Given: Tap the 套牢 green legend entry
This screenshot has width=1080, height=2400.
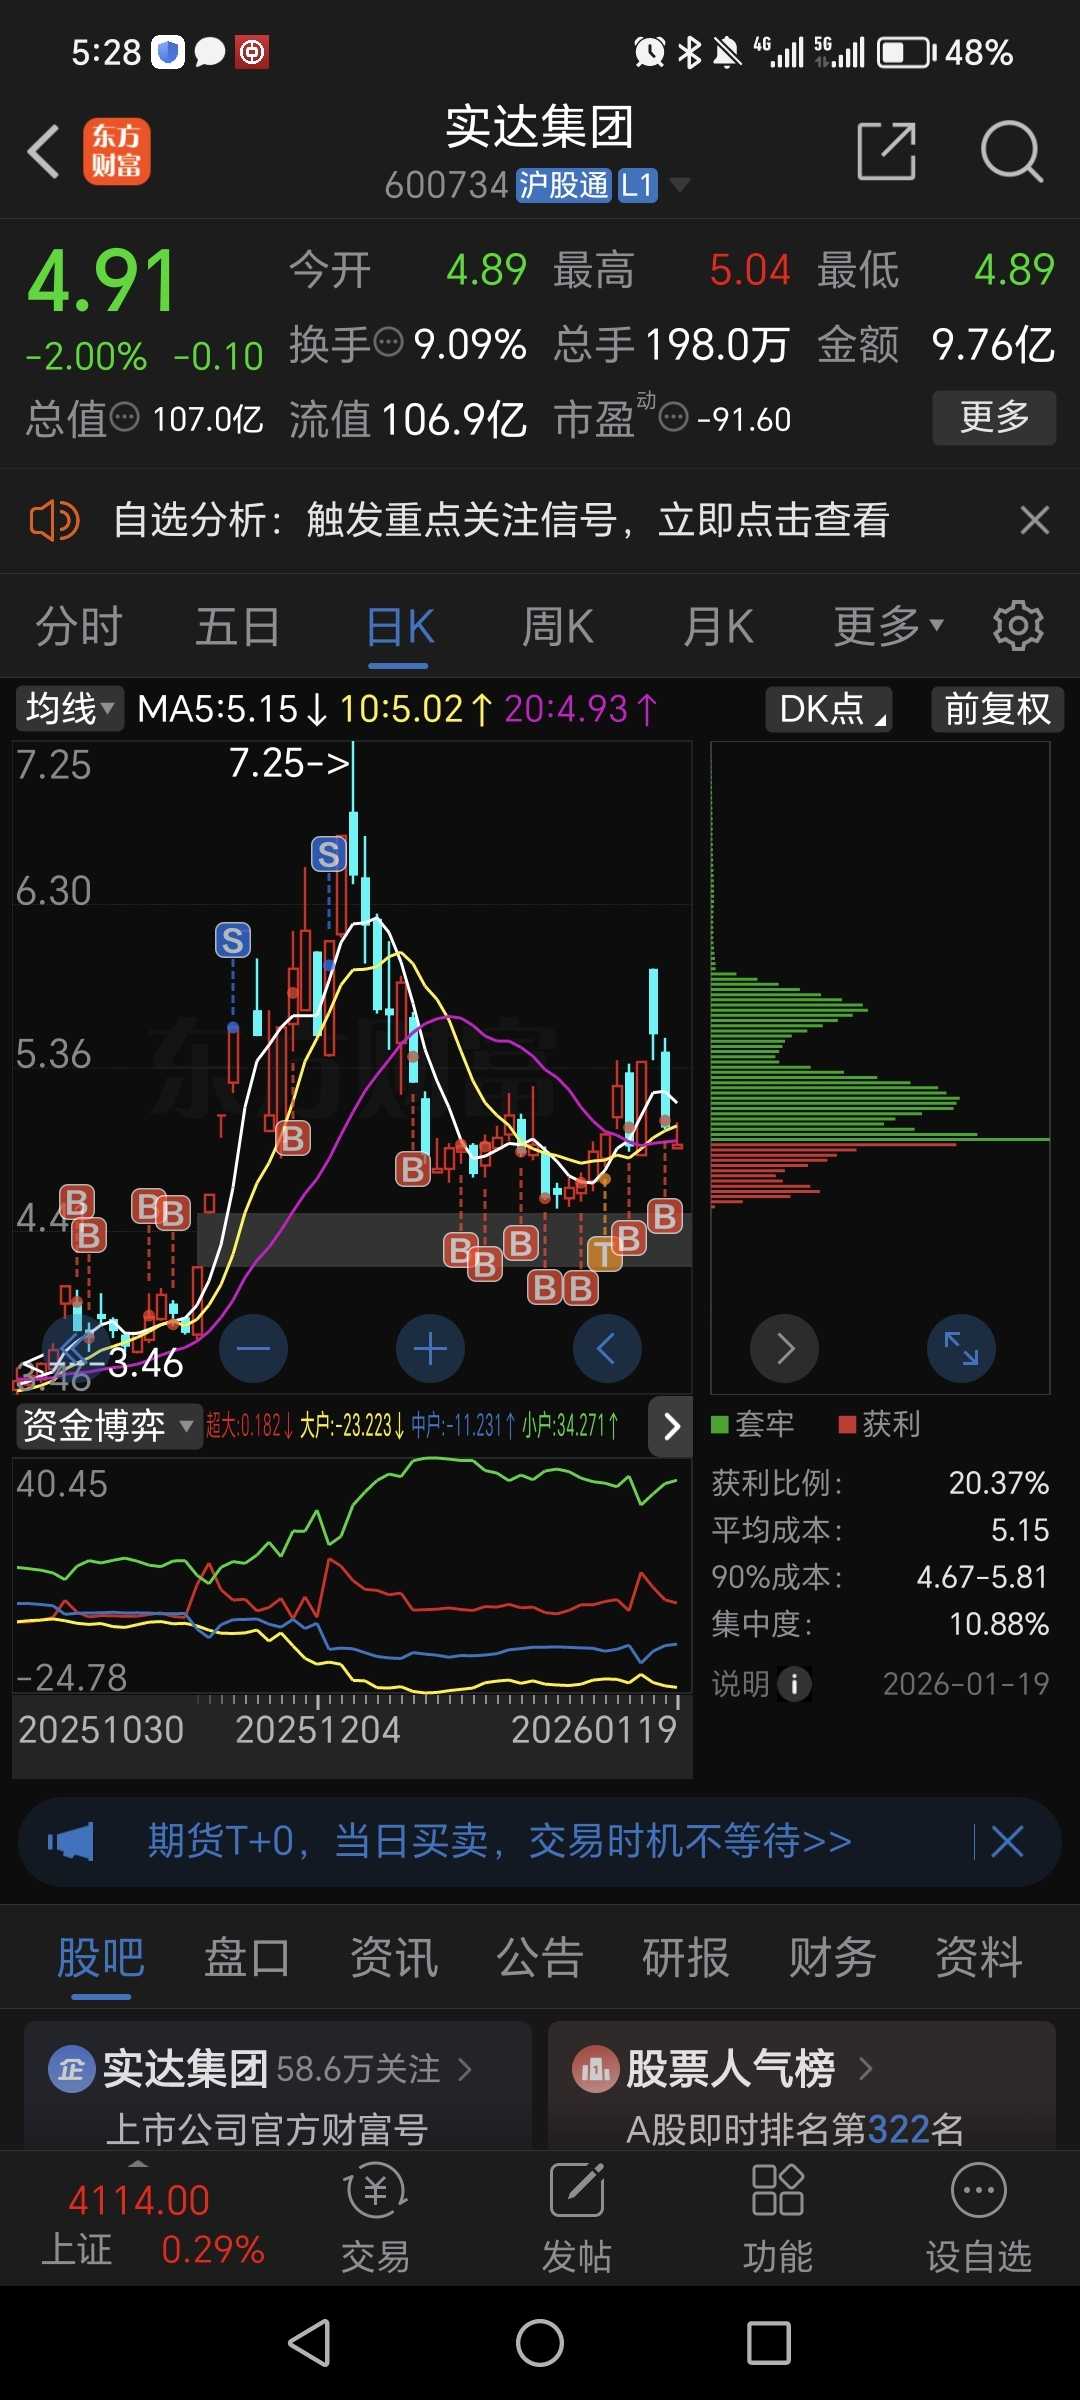Looking at the screenshot, I should click(x=753, y=1424).
